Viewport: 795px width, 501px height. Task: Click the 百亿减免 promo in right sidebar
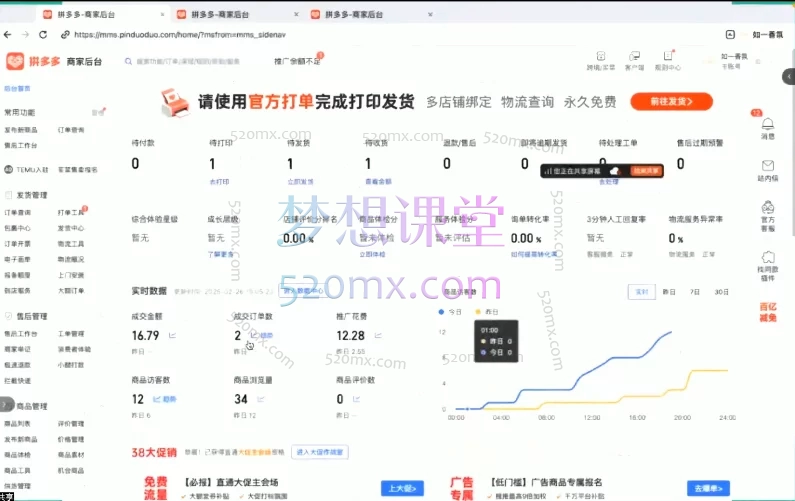[x=768, y=312]
